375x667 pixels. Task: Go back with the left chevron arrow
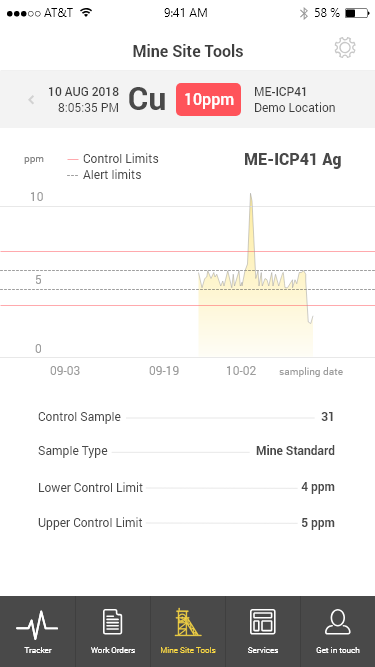coord(31,100)
